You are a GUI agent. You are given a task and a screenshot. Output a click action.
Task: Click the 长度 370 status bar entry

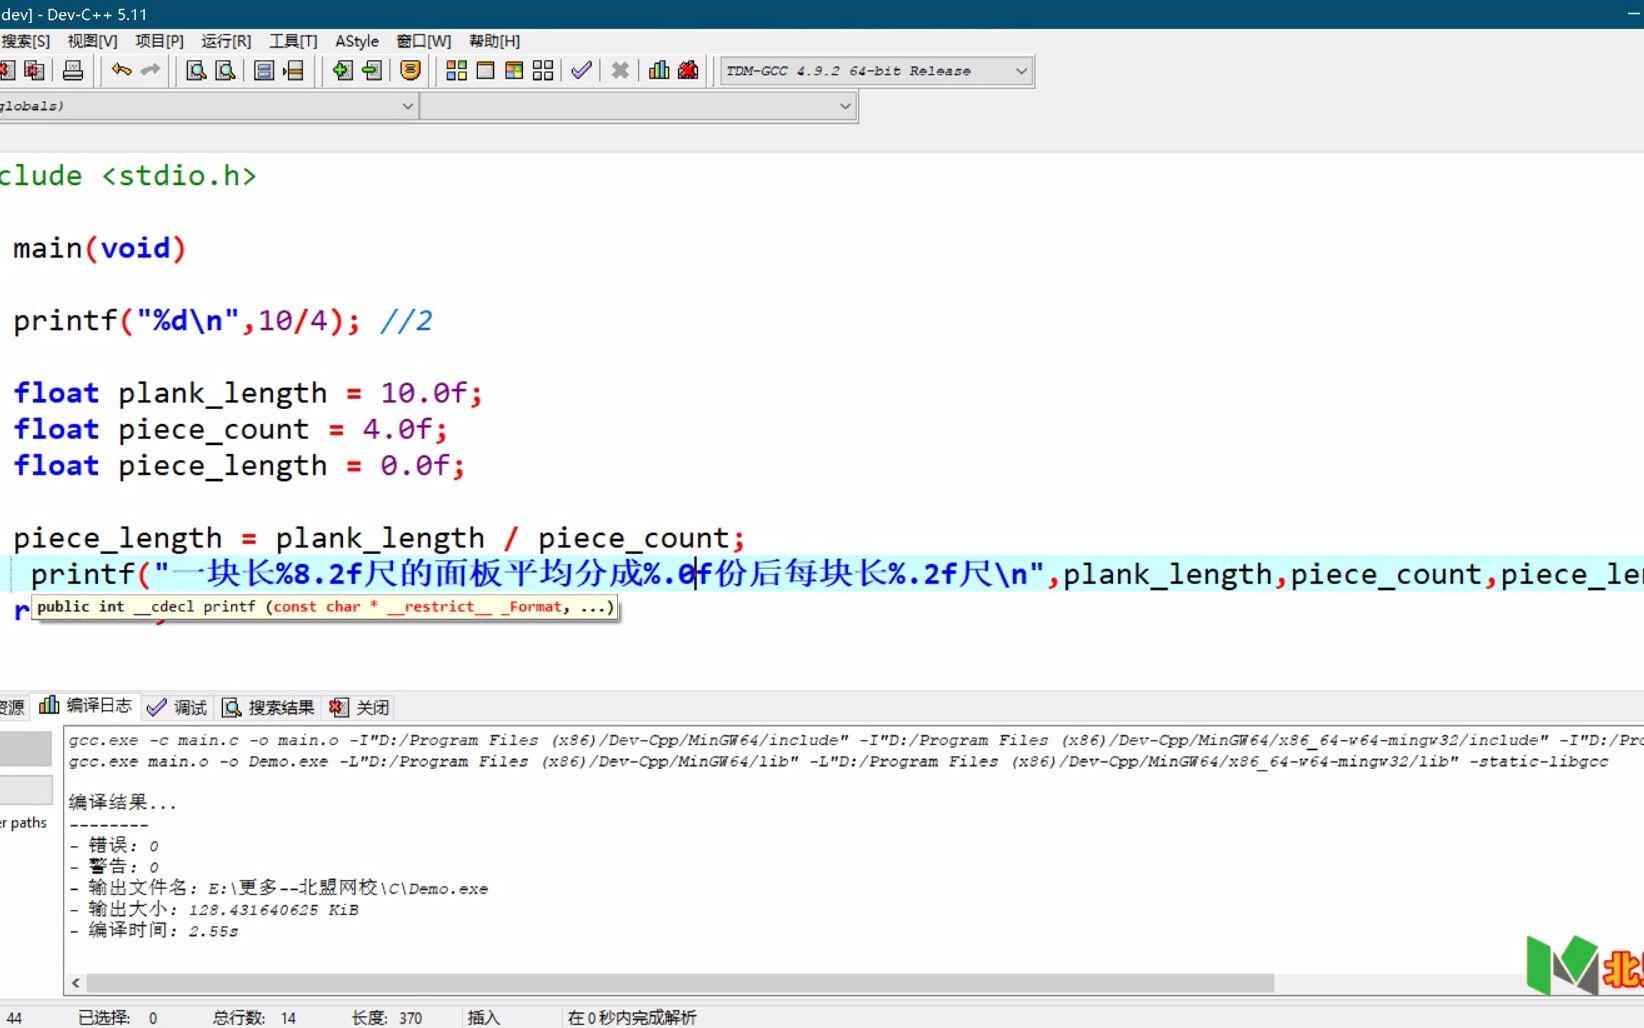pos(387,1018)
